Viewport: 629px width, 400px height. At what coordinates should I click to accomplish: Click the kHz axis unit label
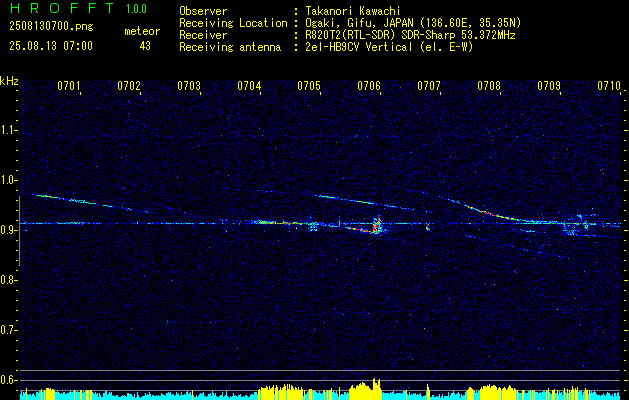[9, 81]
